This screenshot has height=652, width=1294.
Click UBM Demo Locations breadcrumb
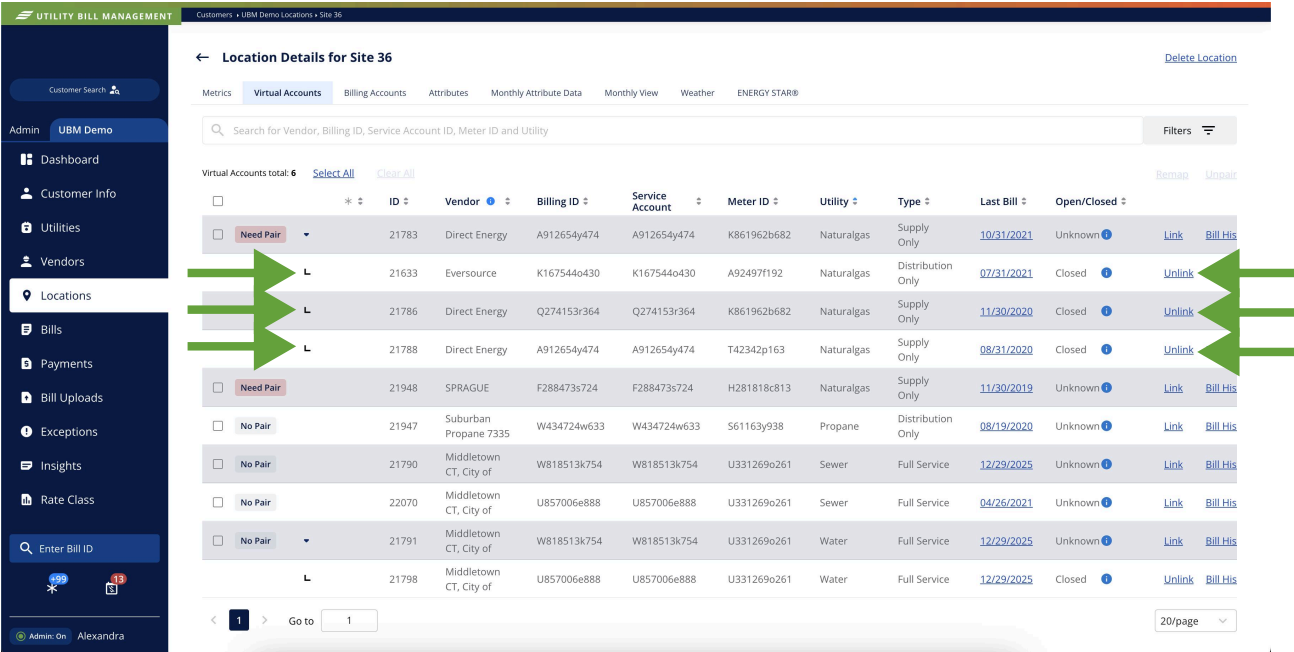pyautogui.click(x=277, y=15)
